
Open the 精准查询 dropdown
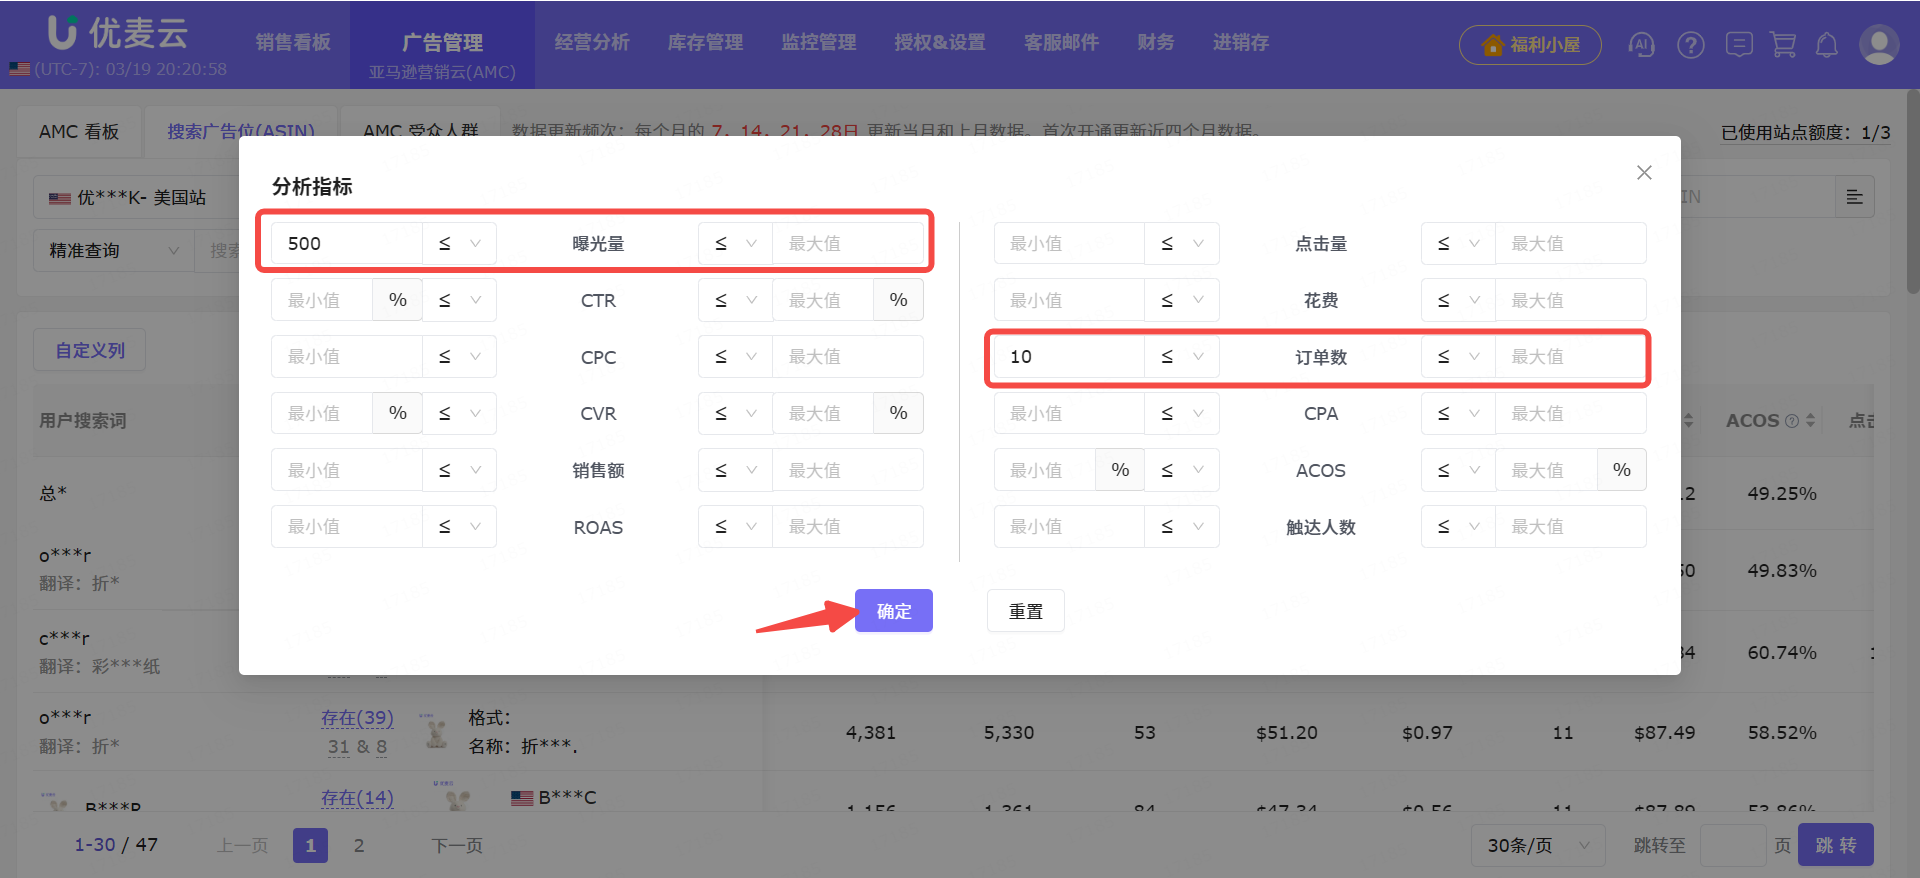point(113,250)
